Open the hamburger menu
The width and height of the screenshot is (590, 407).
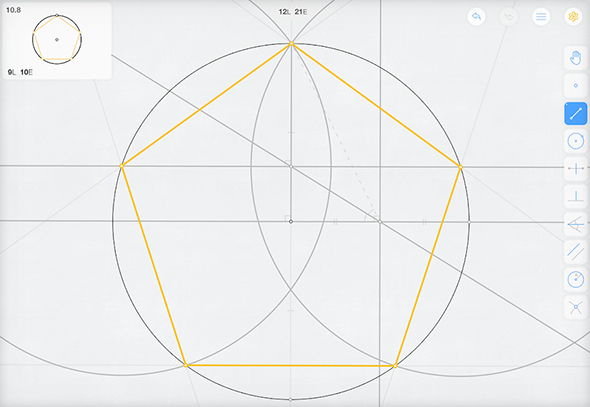pyautogui.click(x=541, y=17)
